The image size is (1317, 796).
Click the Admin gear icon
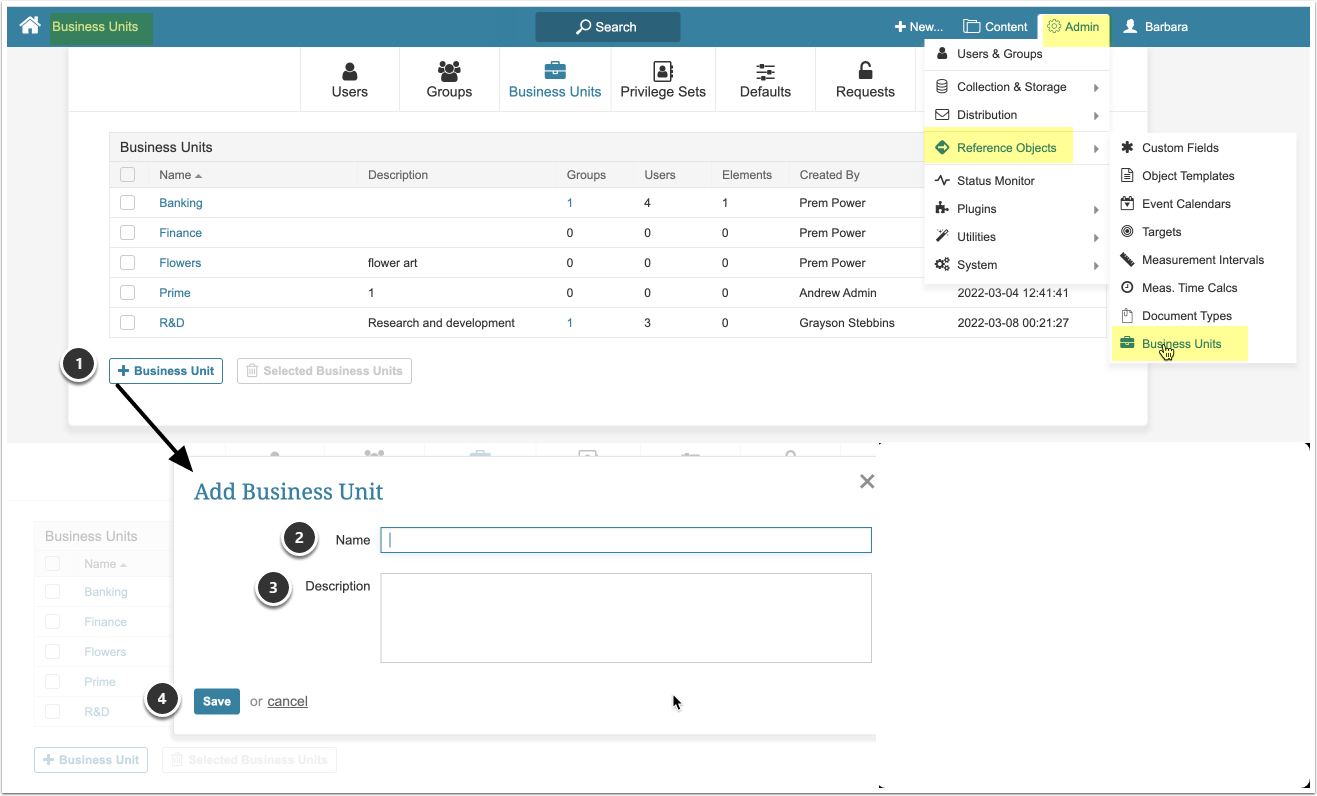pos(1054,27)
